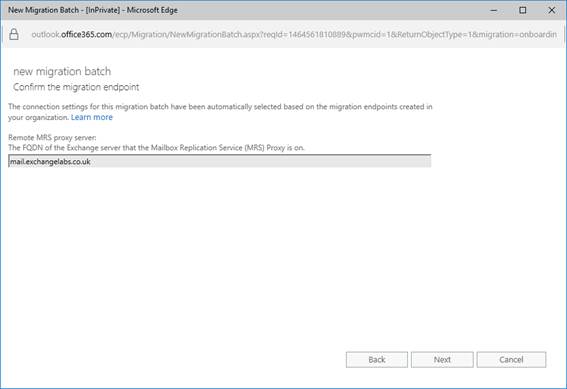This screenshot has width=567, height=389.
Task: Close the New Migration Batch window
Action: 551,10
